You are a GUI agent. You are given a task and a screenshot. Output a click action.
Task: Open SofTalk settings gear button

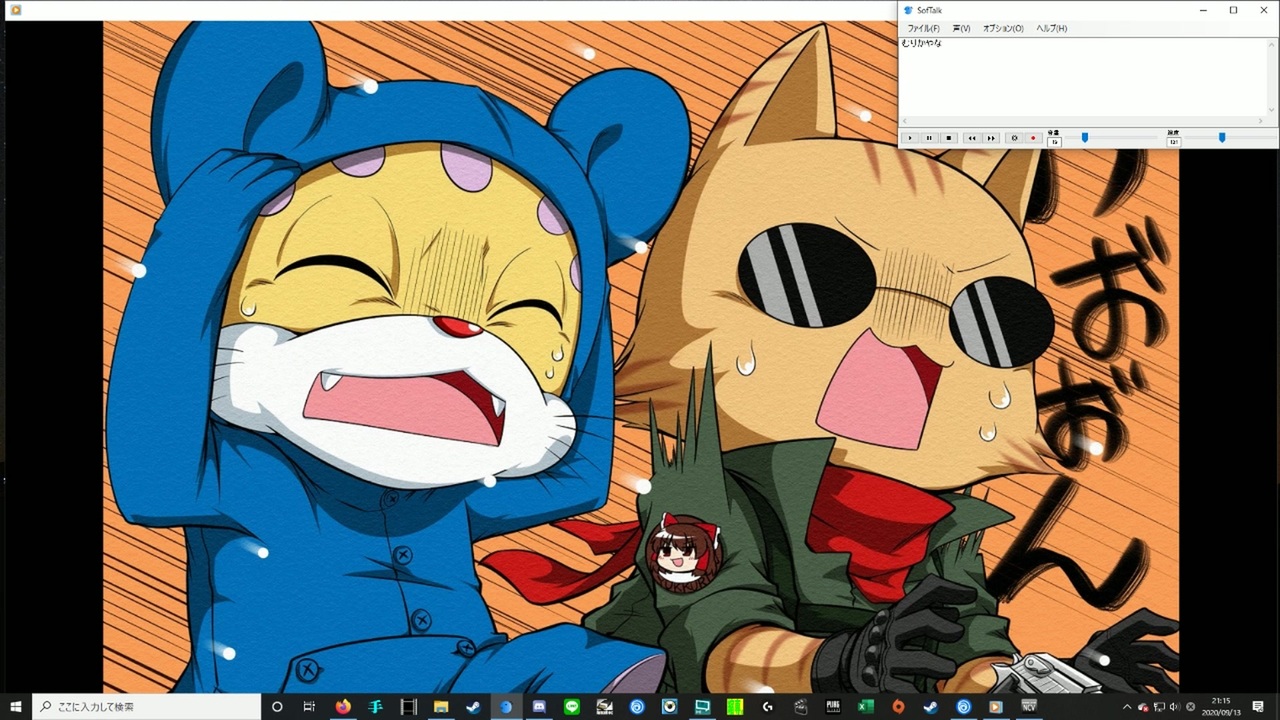click(x=1014, y=138)
